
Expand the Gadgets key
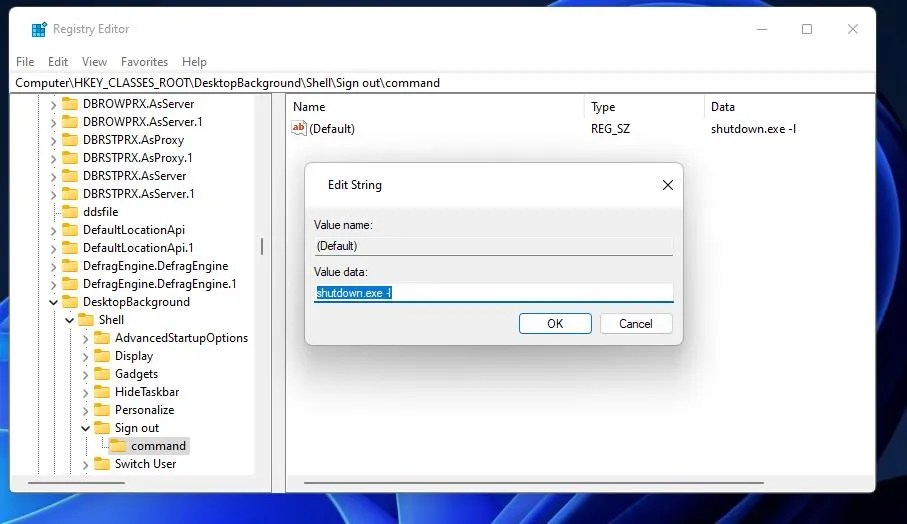tap(86, 375)
